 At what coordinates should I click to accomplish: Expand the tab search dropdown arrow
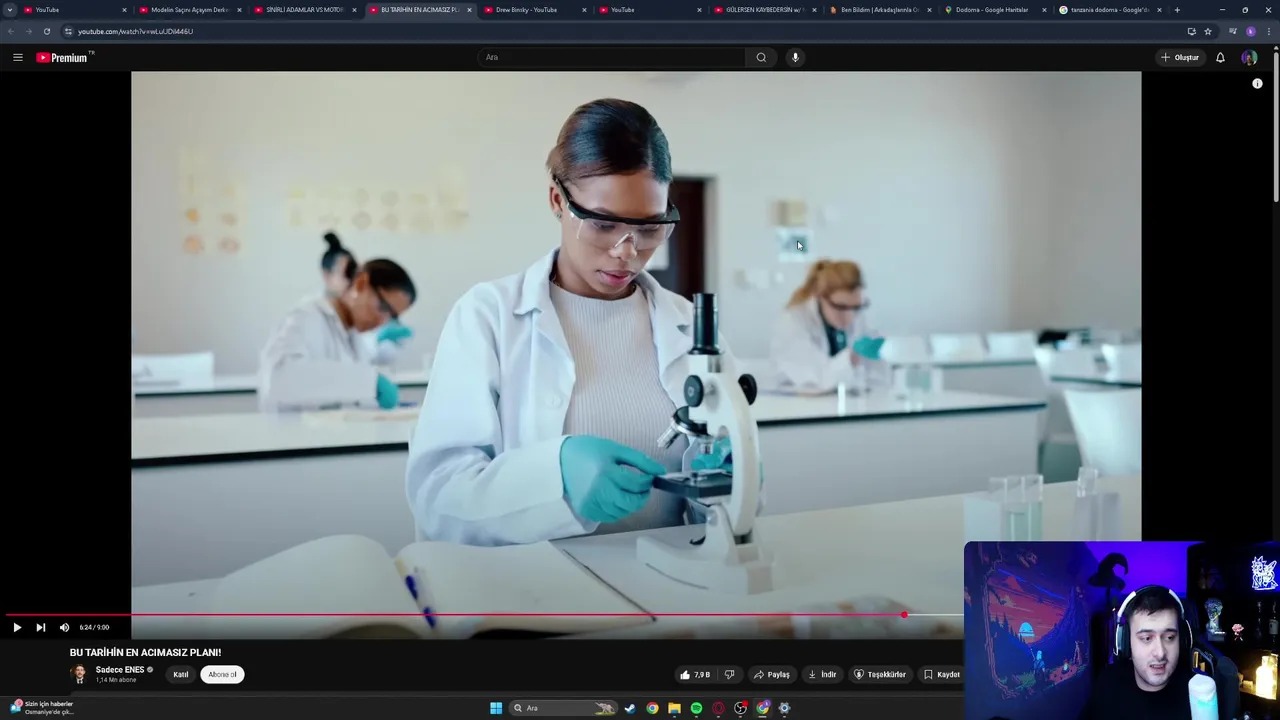(x=10, y=10)
